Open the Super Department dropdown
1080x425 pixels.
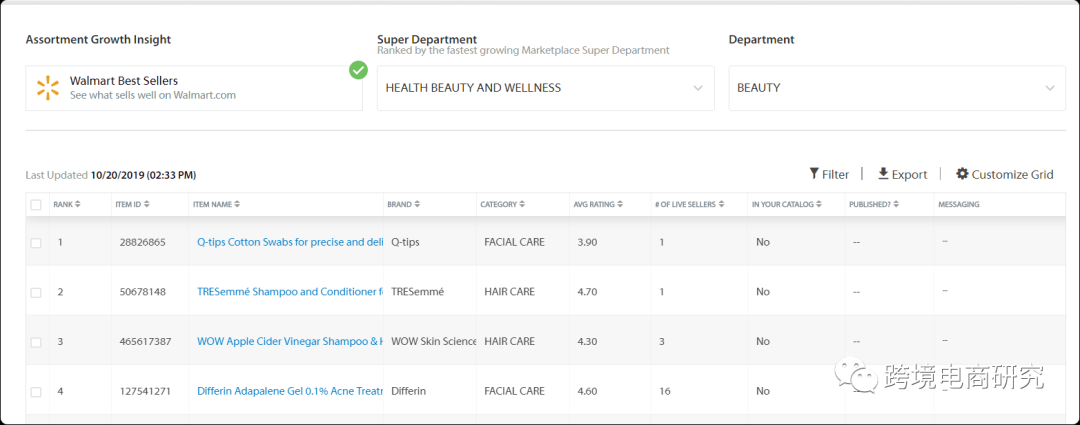[x=546, y=88]
